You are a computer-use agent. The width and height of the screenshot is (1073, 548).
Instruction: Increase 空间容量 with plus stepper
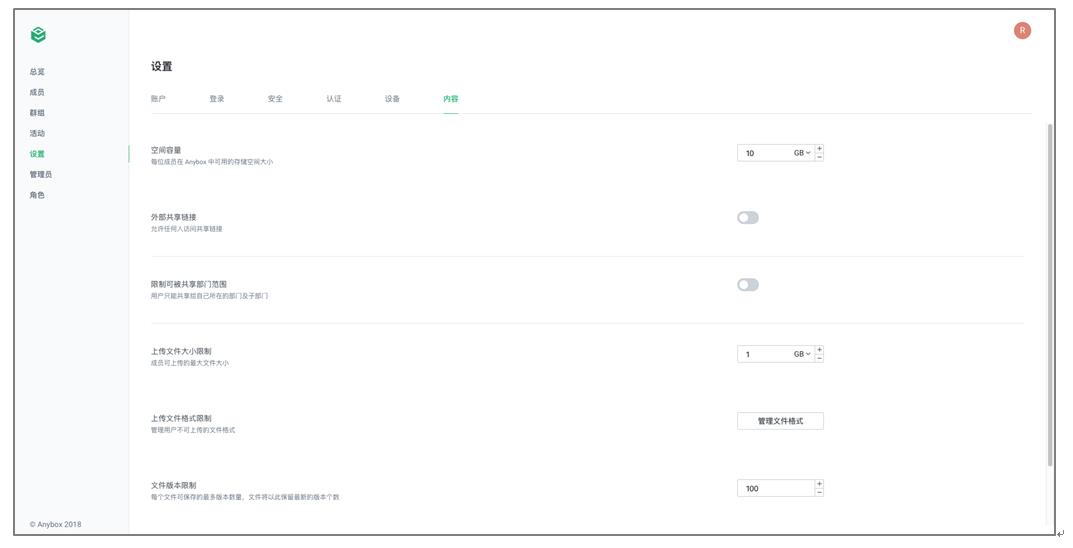click(x=819, y=148)
